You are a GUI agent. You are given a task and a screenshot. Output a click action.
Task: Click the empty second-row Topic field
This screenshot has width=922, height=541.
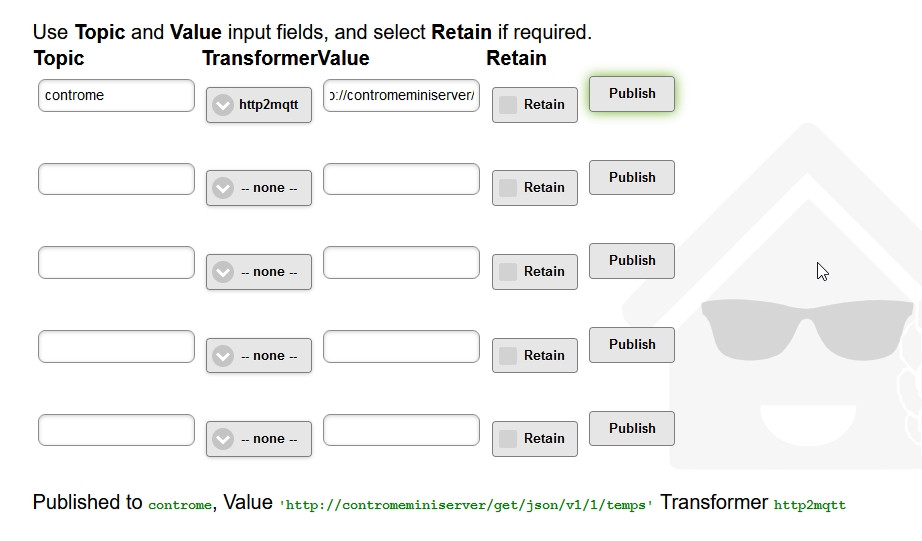(116, 179)
